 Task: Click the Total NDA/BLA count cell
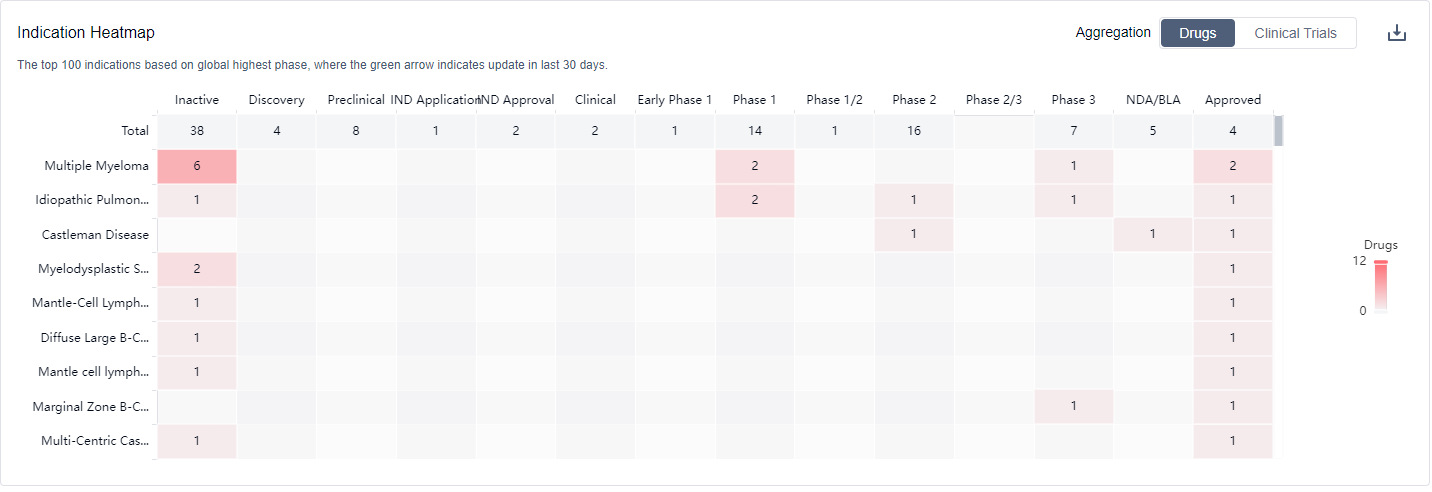(1152, 131)
